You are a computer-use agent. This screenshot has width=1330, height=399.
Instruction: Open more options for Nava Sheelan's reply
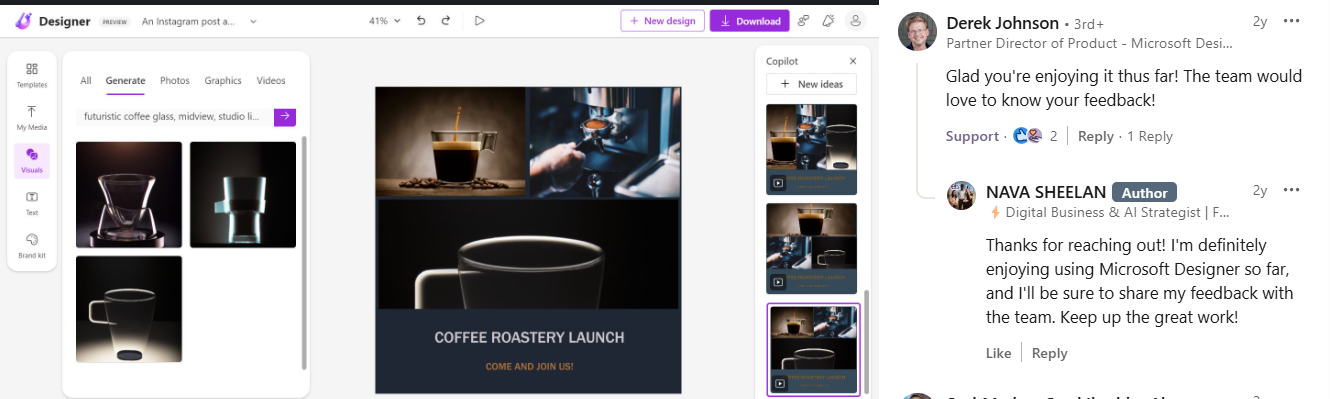pos(1292,190)
